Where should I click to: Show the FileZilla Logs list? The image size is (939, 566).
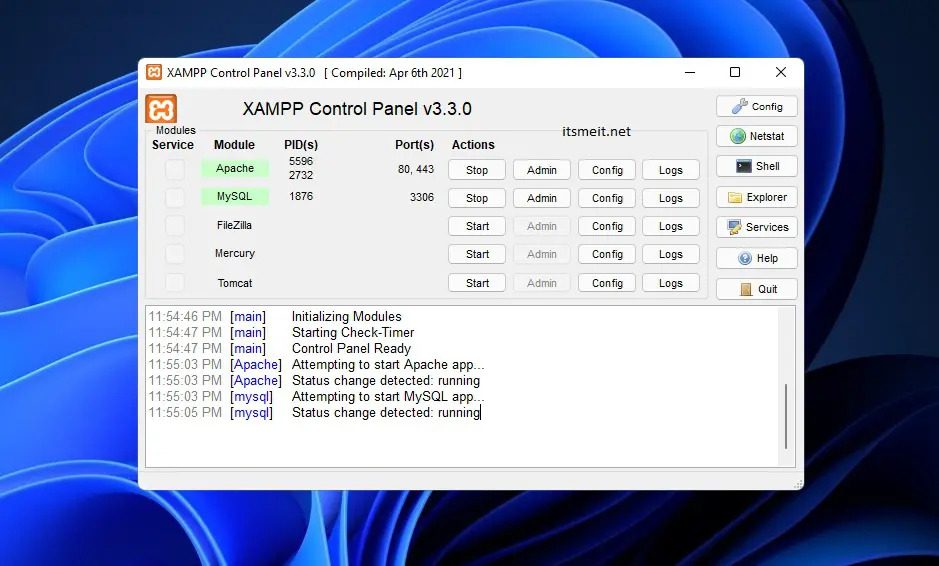(670, 226)
